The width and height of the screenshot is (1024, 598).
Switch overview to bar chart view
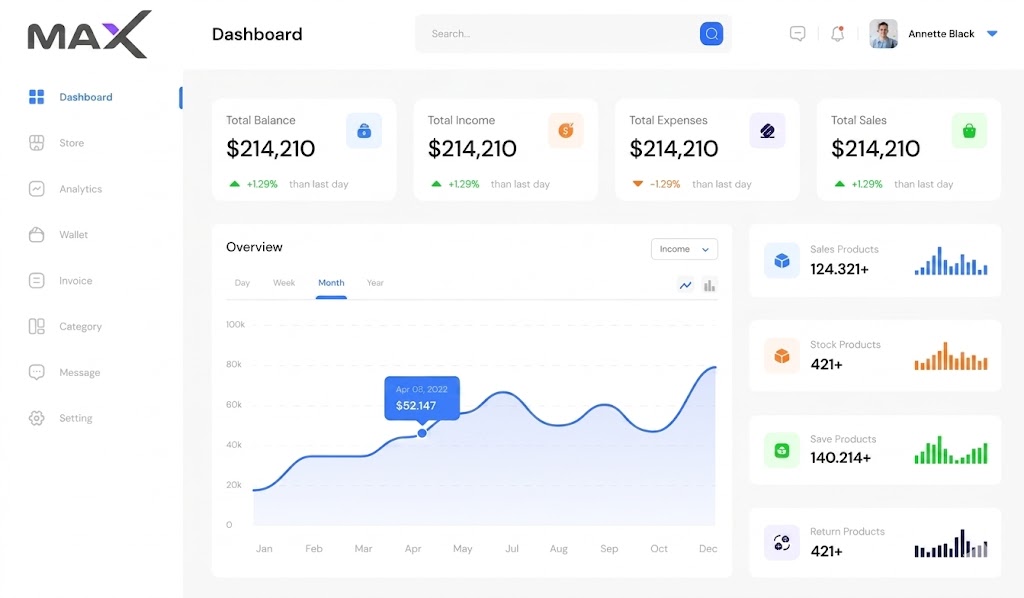(x=710, y=285)
